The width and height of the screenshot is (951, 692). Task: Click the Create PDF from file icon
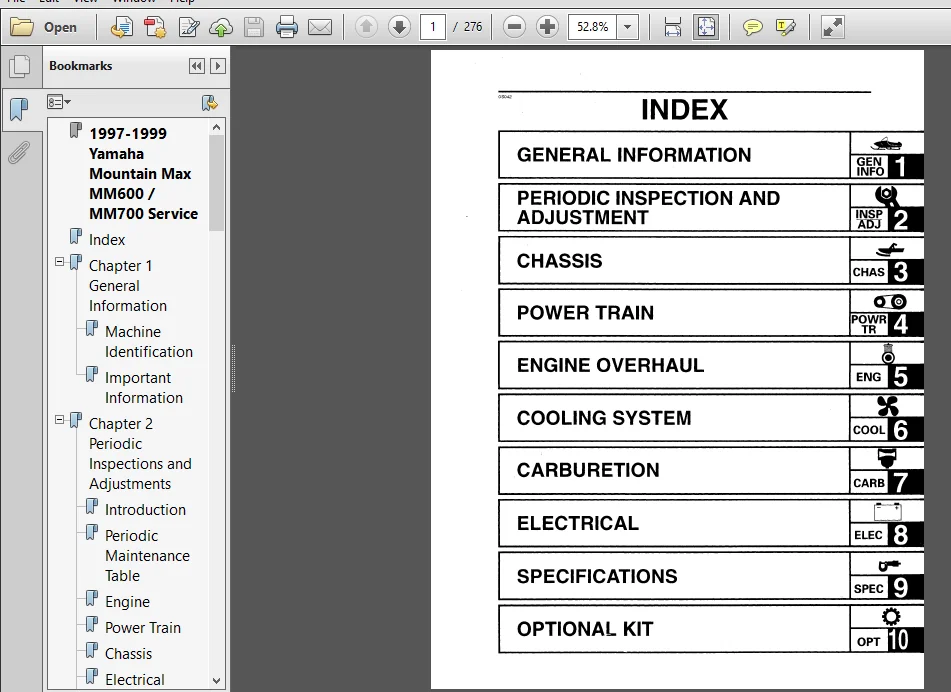pos(122,27)
